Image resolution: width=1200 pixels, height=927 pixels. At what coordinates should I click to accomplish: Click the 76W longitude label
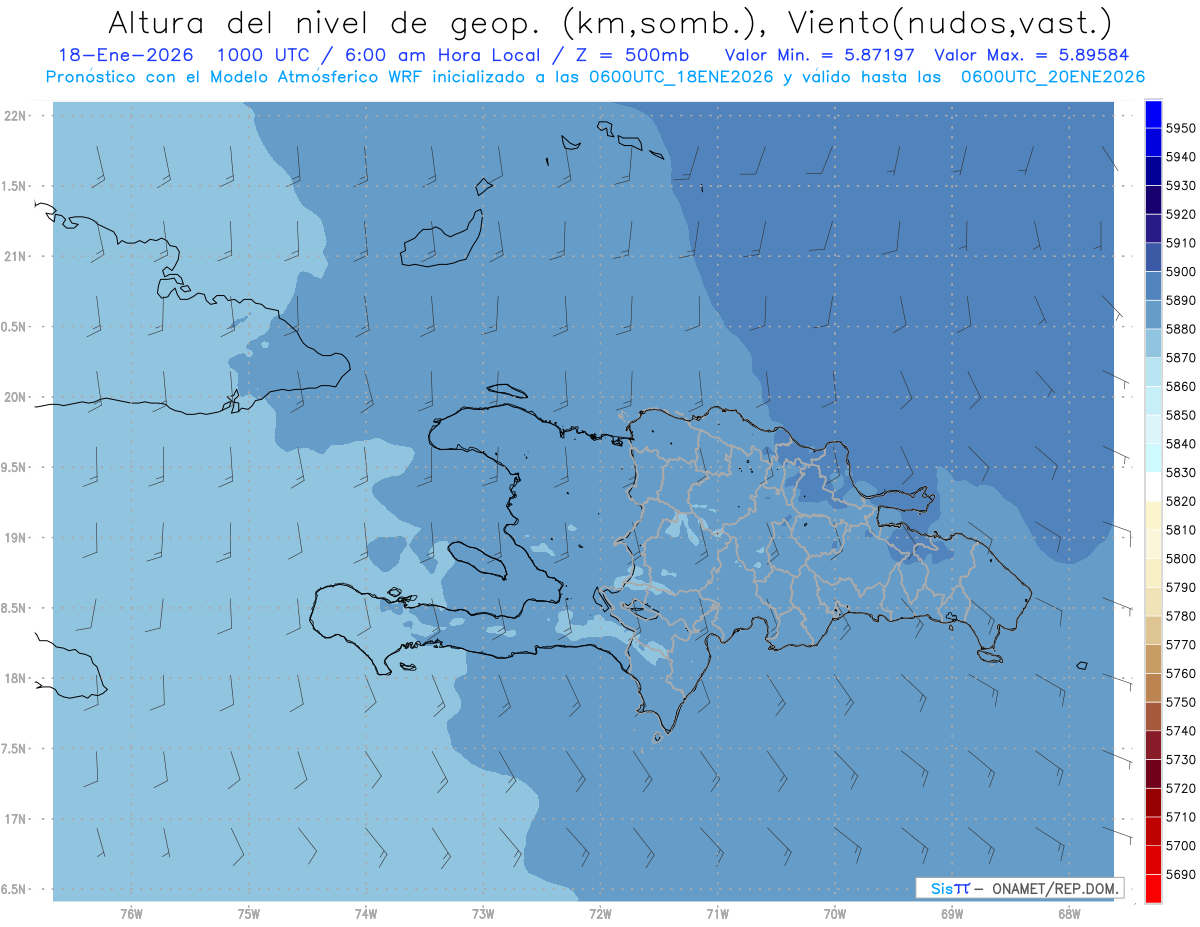[131, 914]
